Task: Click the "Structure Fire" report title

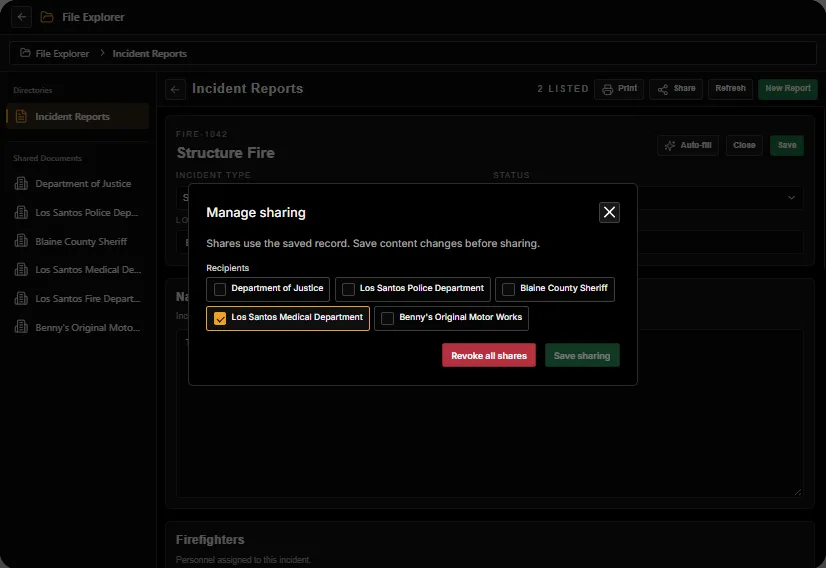Action: pos(225,153)
